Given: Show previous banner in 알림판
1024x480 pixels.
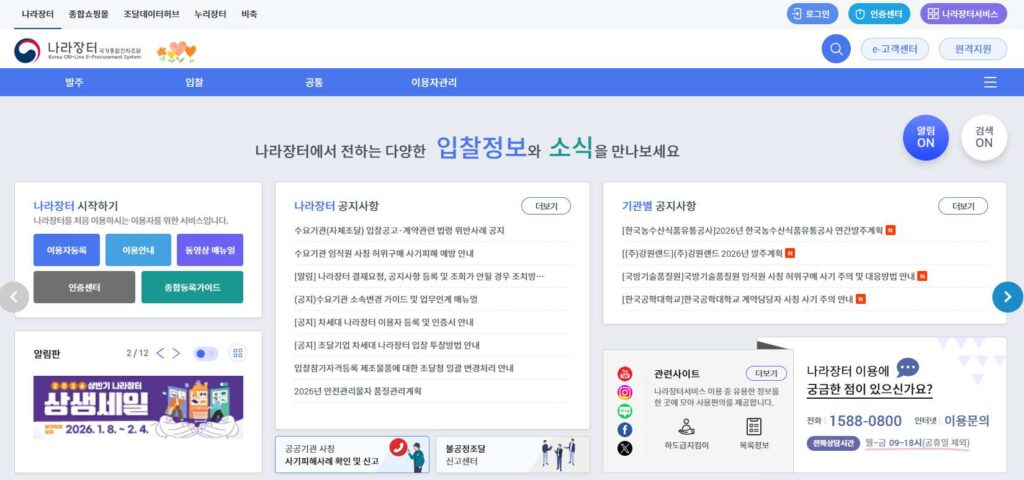Looking at the screenshot, I should [160, 353].
